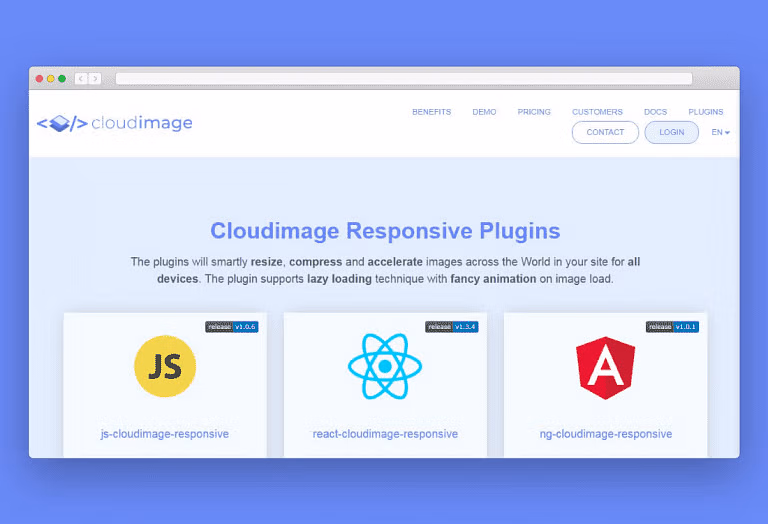
Task: Select Customers in the top navigation
Action: (597, 112)
